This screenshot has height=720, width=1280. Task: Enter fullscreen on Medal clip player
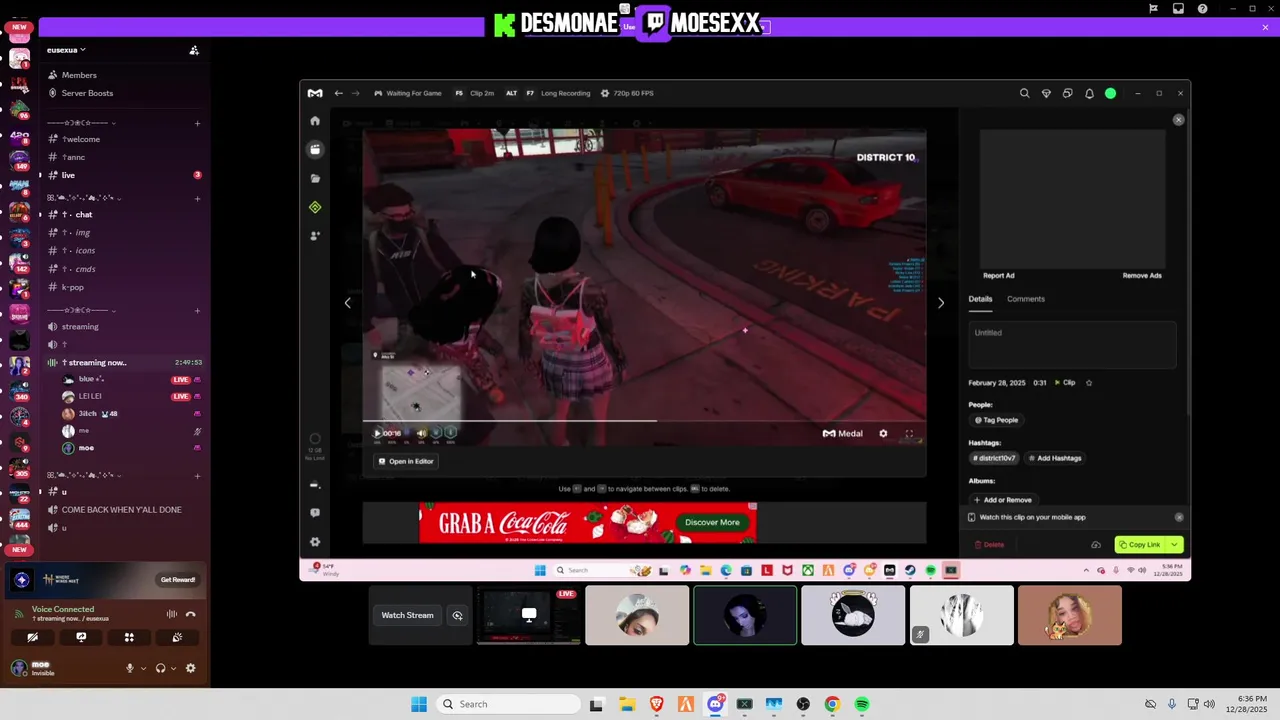[x=909, y=433]
